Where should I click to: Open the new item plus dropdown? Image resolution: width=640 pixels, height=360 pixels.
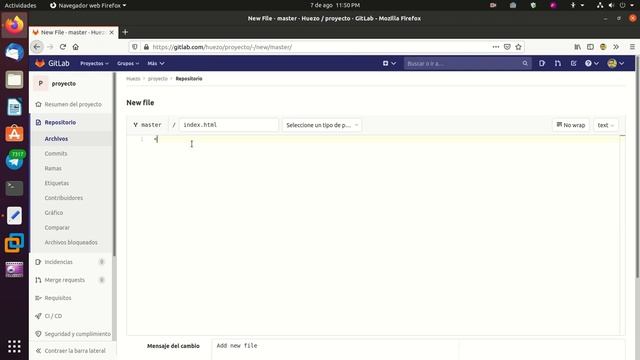pos(389,63)
